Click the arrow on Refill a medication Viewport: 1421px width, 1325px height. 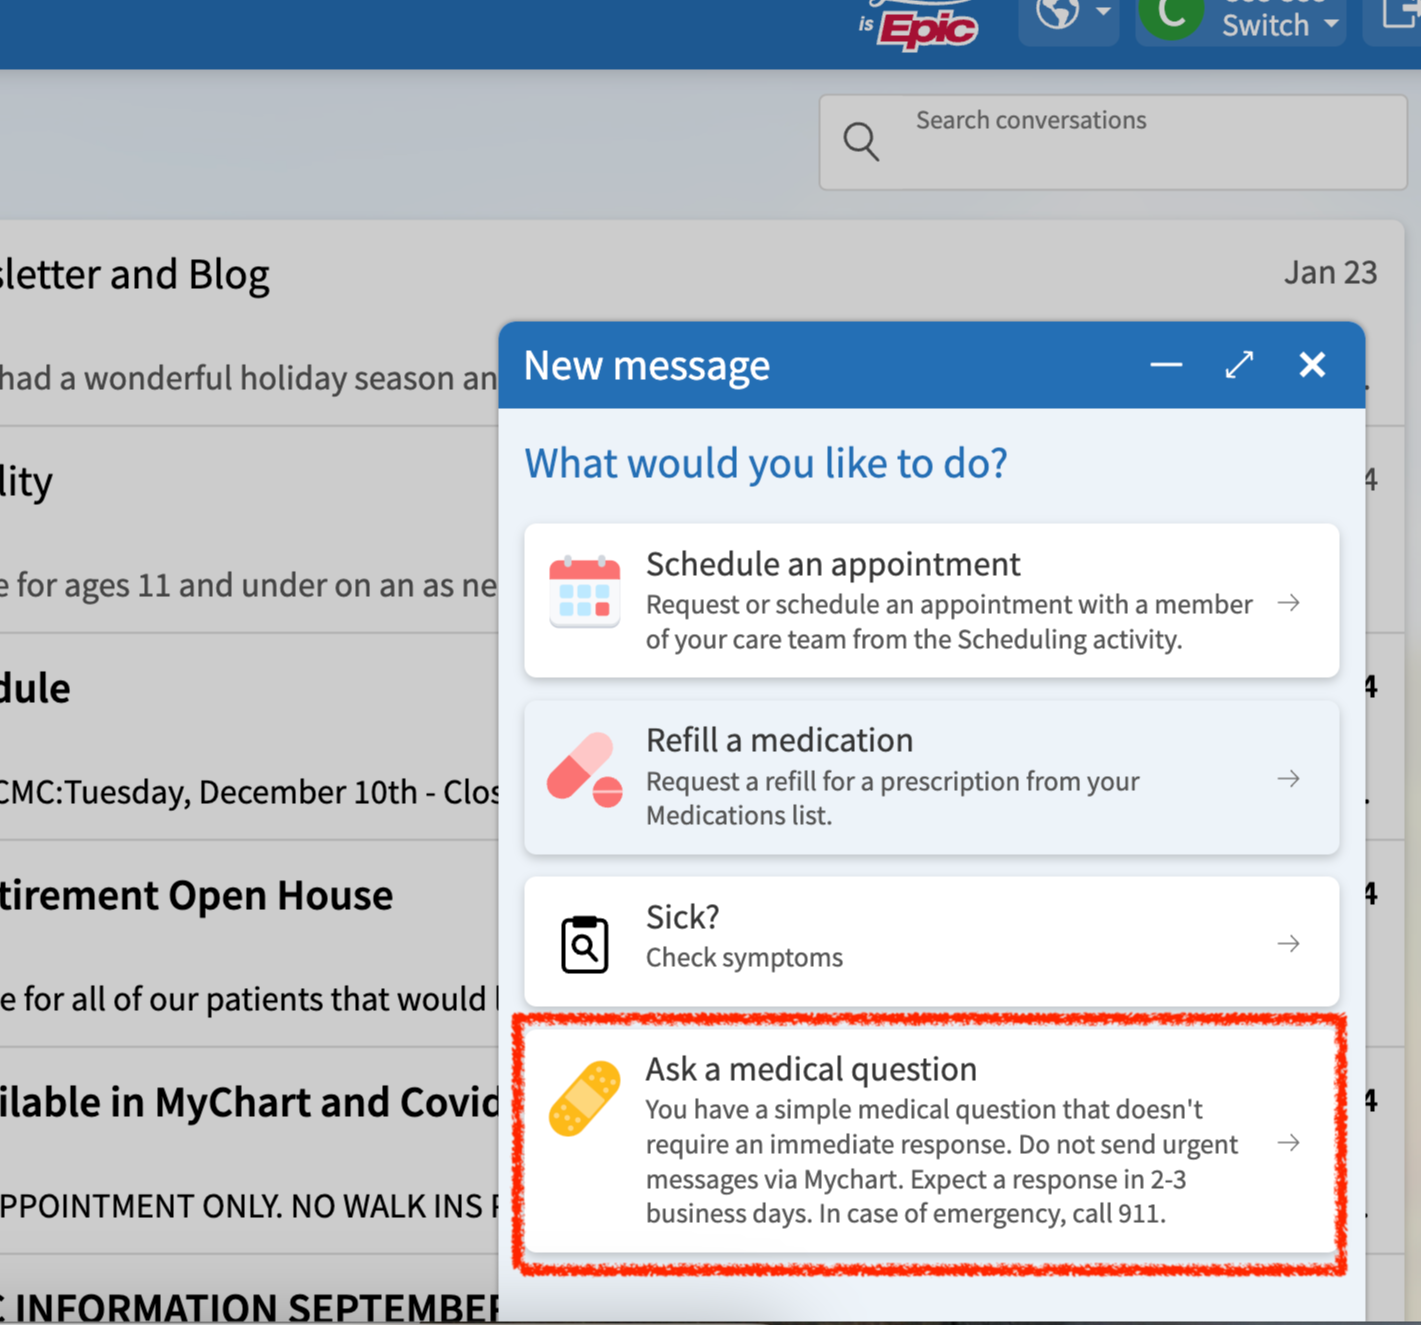coord(1289,779)
